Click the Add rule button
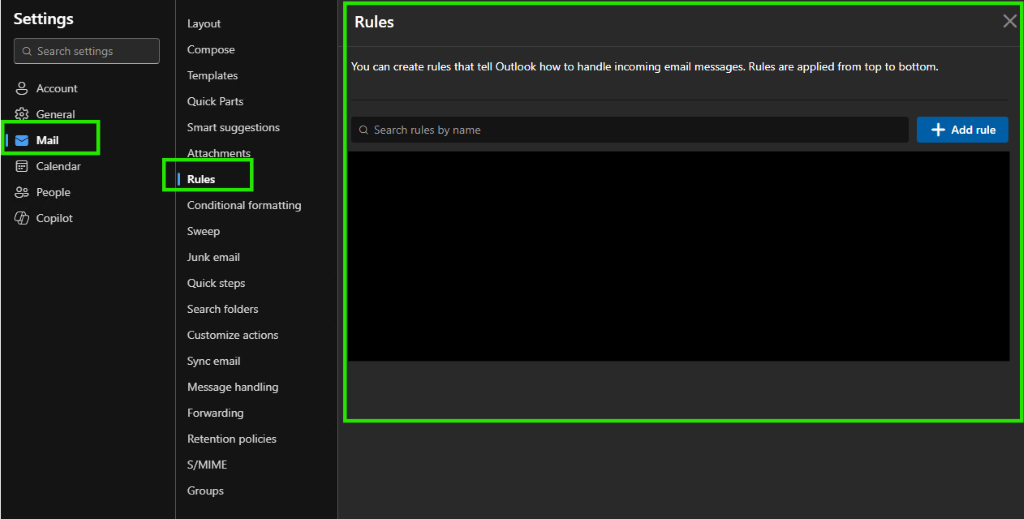The width and height of the screenshot is (1024, 519). tap(963, 130)
